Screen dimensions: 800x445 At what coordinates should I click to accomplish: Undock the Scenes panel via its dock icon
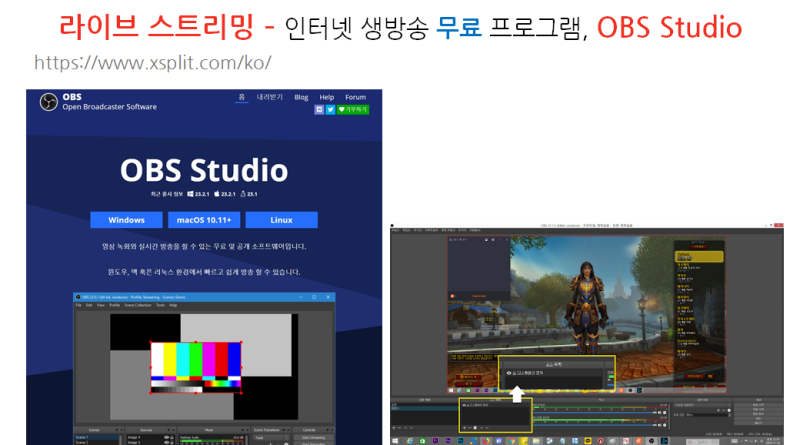pyautogui.click(x=117, y=430)
